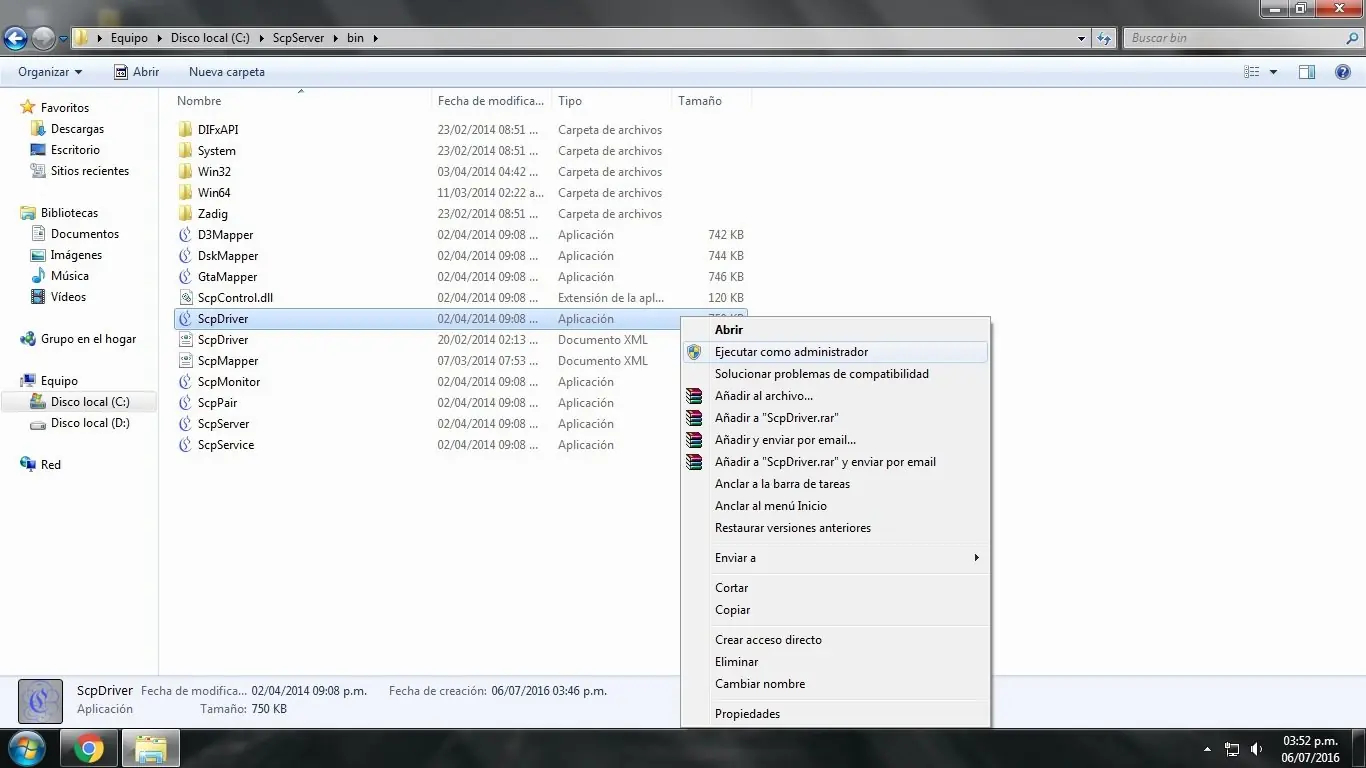This screenshot has width=1366, height=768.
Task: Expand the address bar history dropdown
Action: pos(1082,38)
